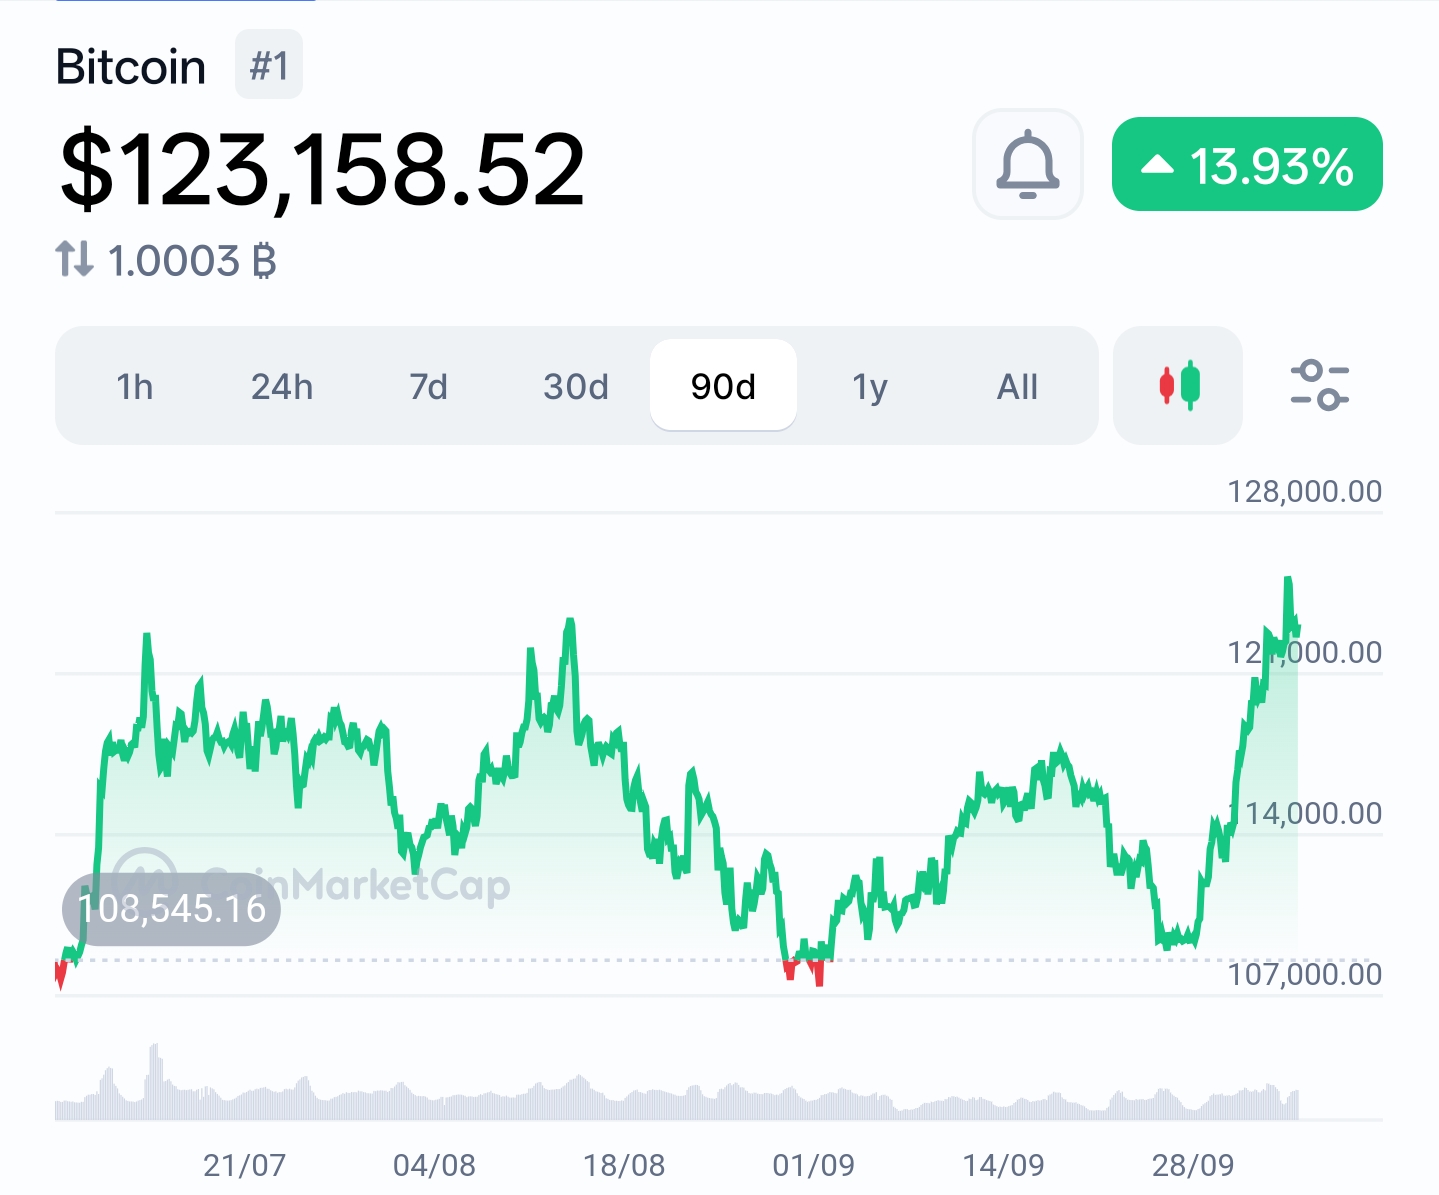Tap the CoinMarketCap watermark logo

tap(145, 880)
